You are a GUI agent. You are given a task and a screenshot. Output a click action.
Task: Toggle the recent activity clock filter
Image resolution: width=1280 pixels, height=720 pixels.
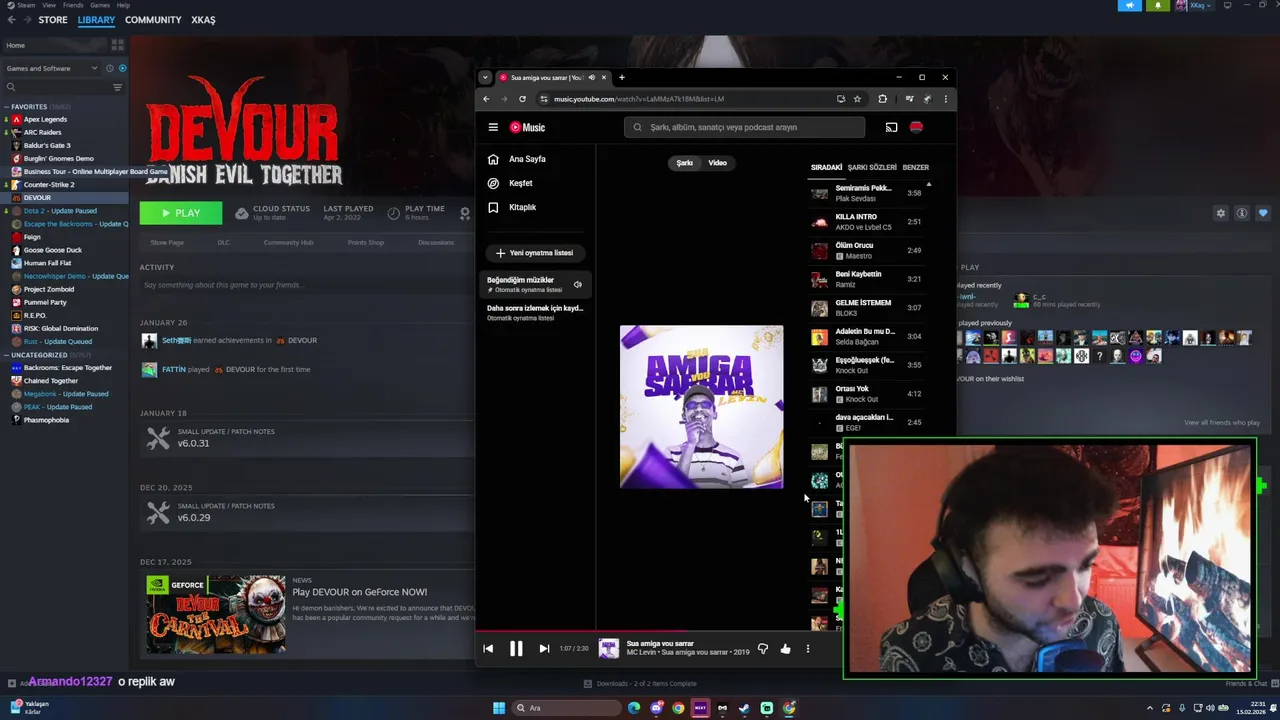point(110,68)
